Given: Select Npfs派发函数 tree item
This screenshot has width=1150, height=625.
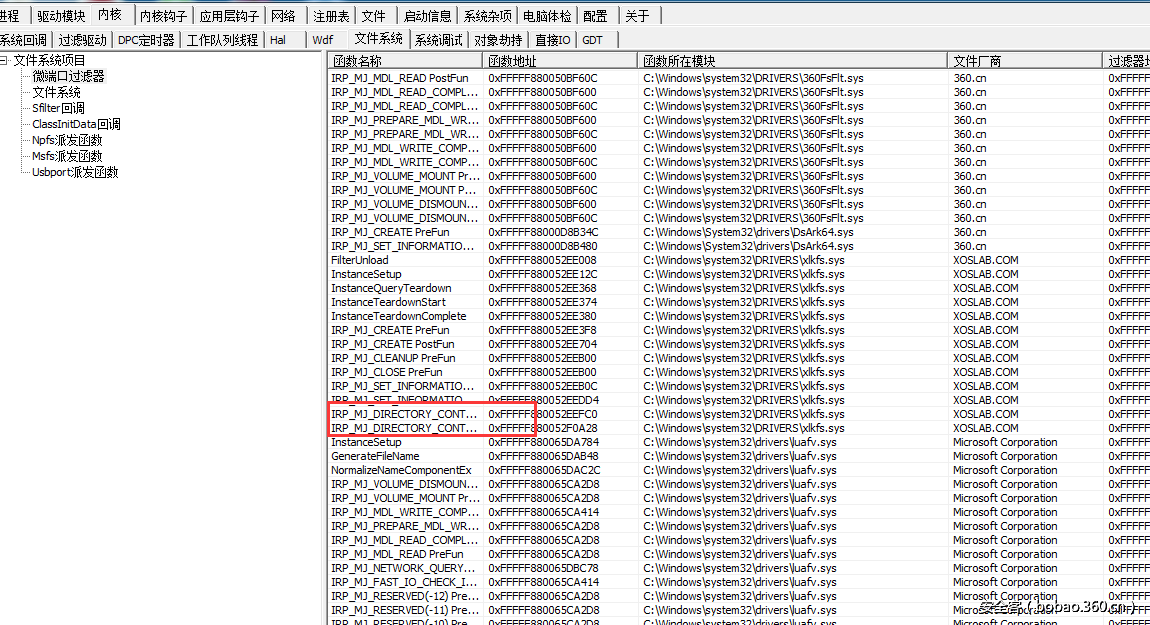Looking at the screenshot, I should pyautogui.click(x=67, y=140).
